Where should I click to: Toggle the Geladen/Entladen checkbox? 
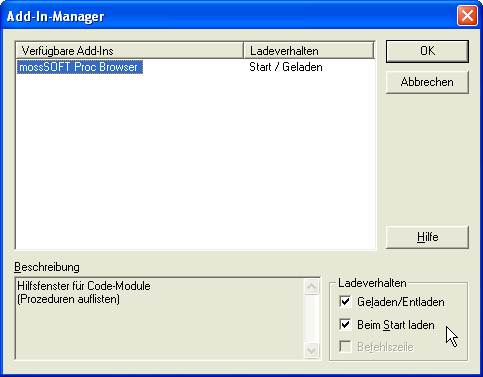[345, 302]
